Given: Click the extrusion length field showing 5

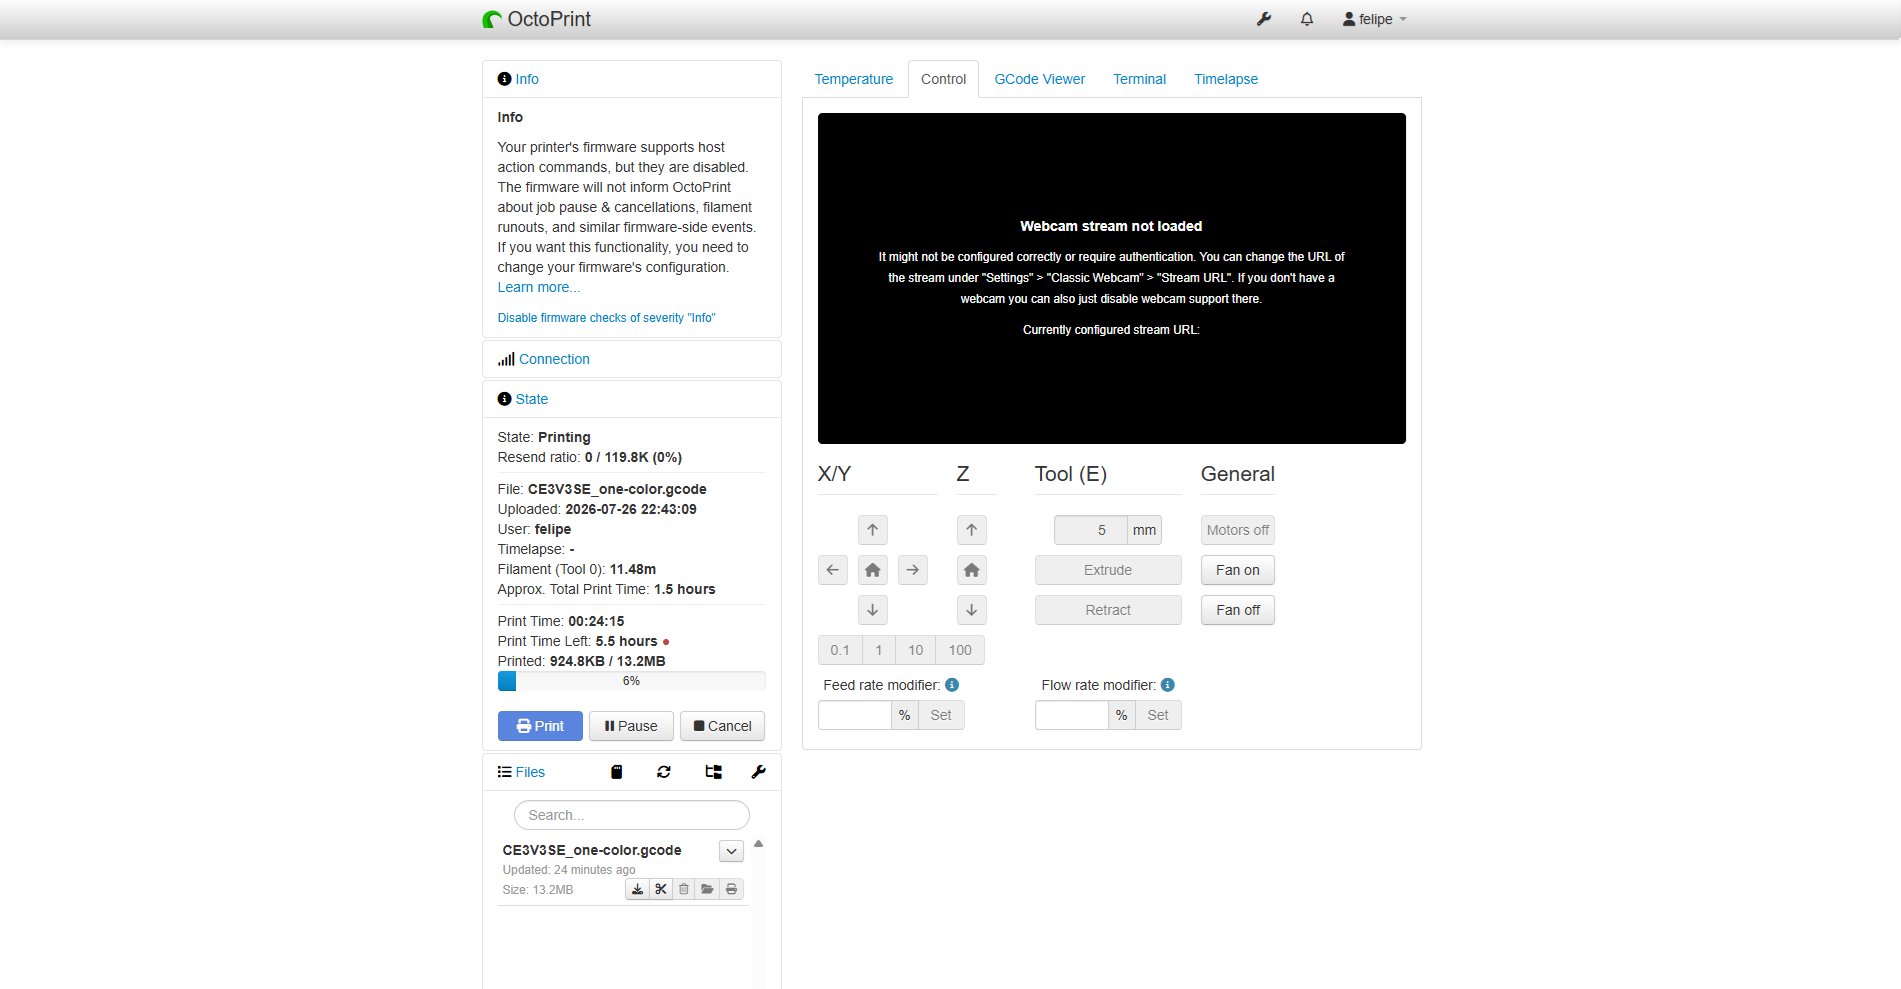Looking at the screenshot, I should pos(1091,530).
